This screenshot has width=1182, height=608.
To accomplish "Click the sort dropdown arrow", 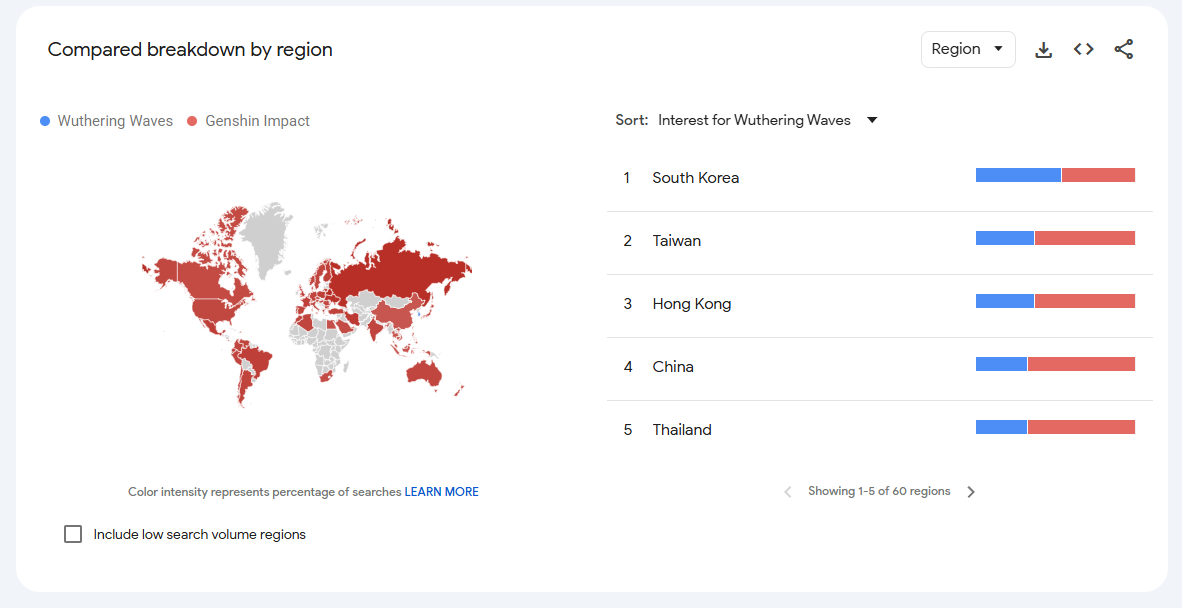I will tap(872, 121).
